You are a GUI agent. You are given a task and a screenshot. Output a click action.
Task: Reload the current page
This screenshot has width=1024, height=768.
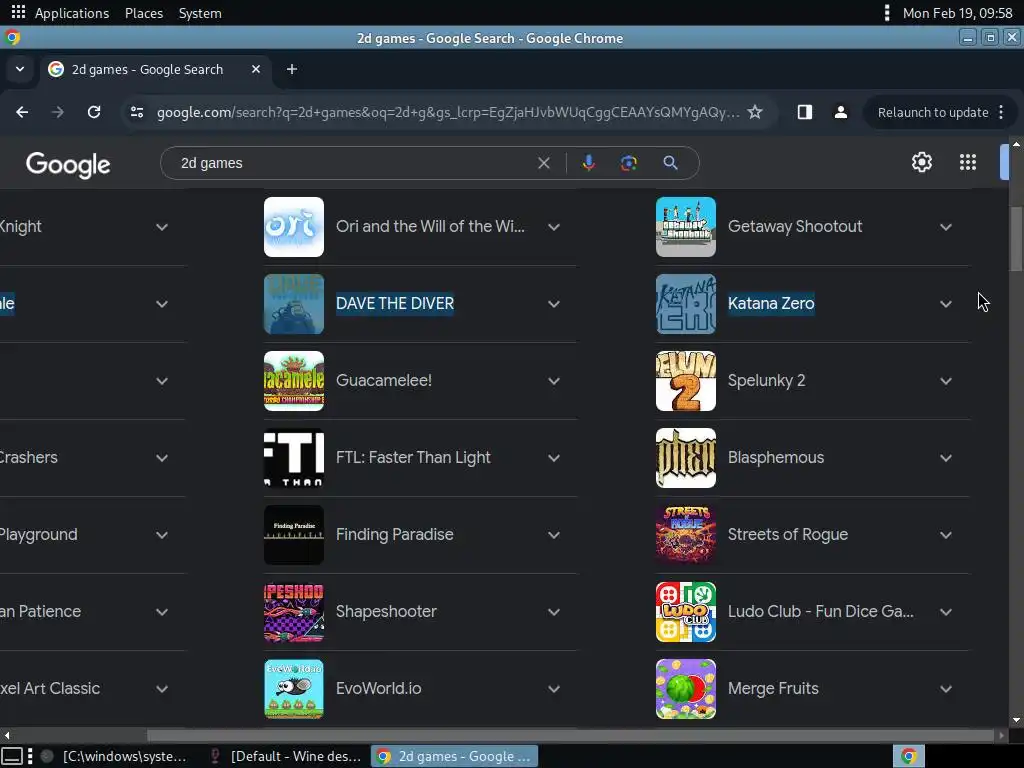coord(94,112)
